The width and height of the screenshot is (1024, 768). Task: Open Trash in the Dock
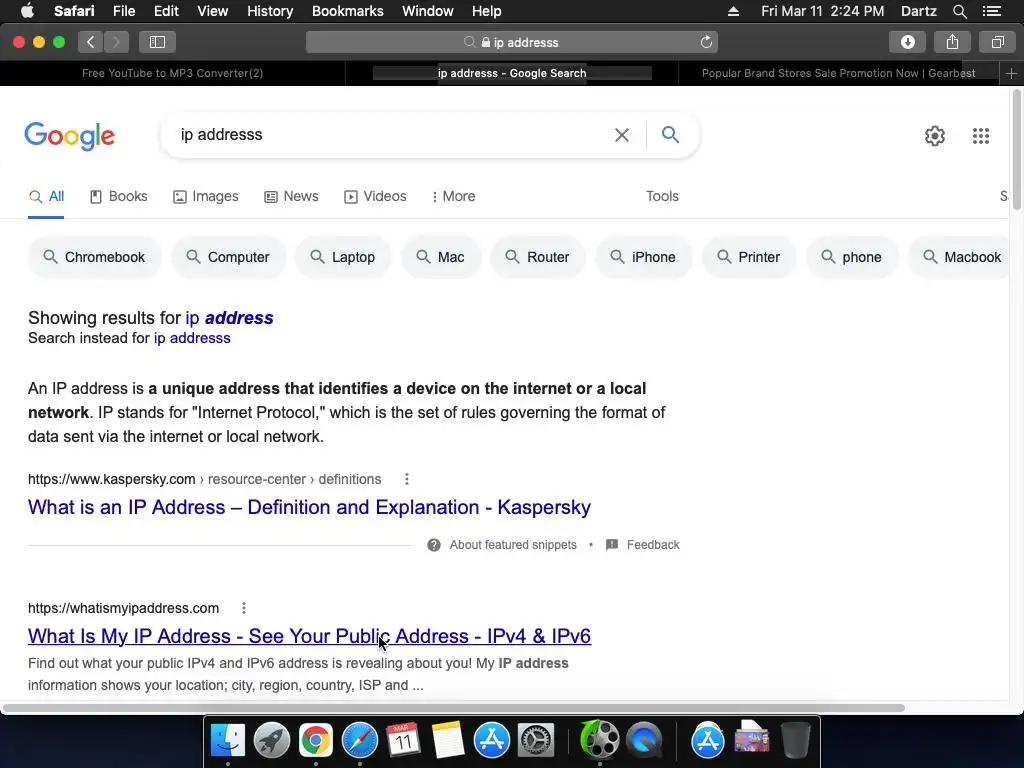(x=795, y=740)
